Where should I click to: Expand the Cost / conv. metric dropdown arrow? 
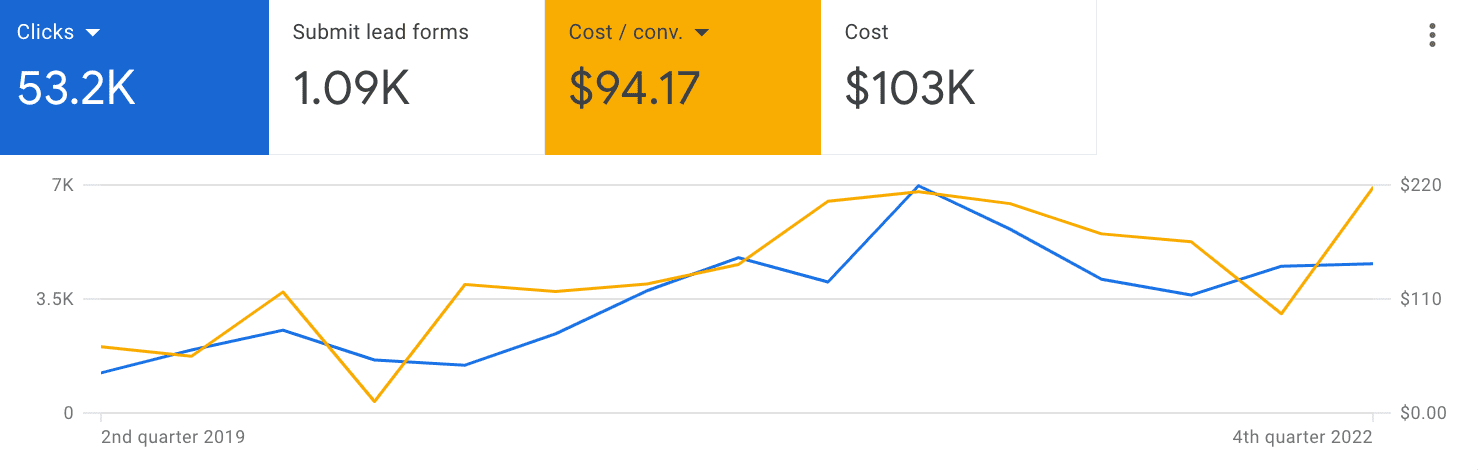click(x=702, y=33)
